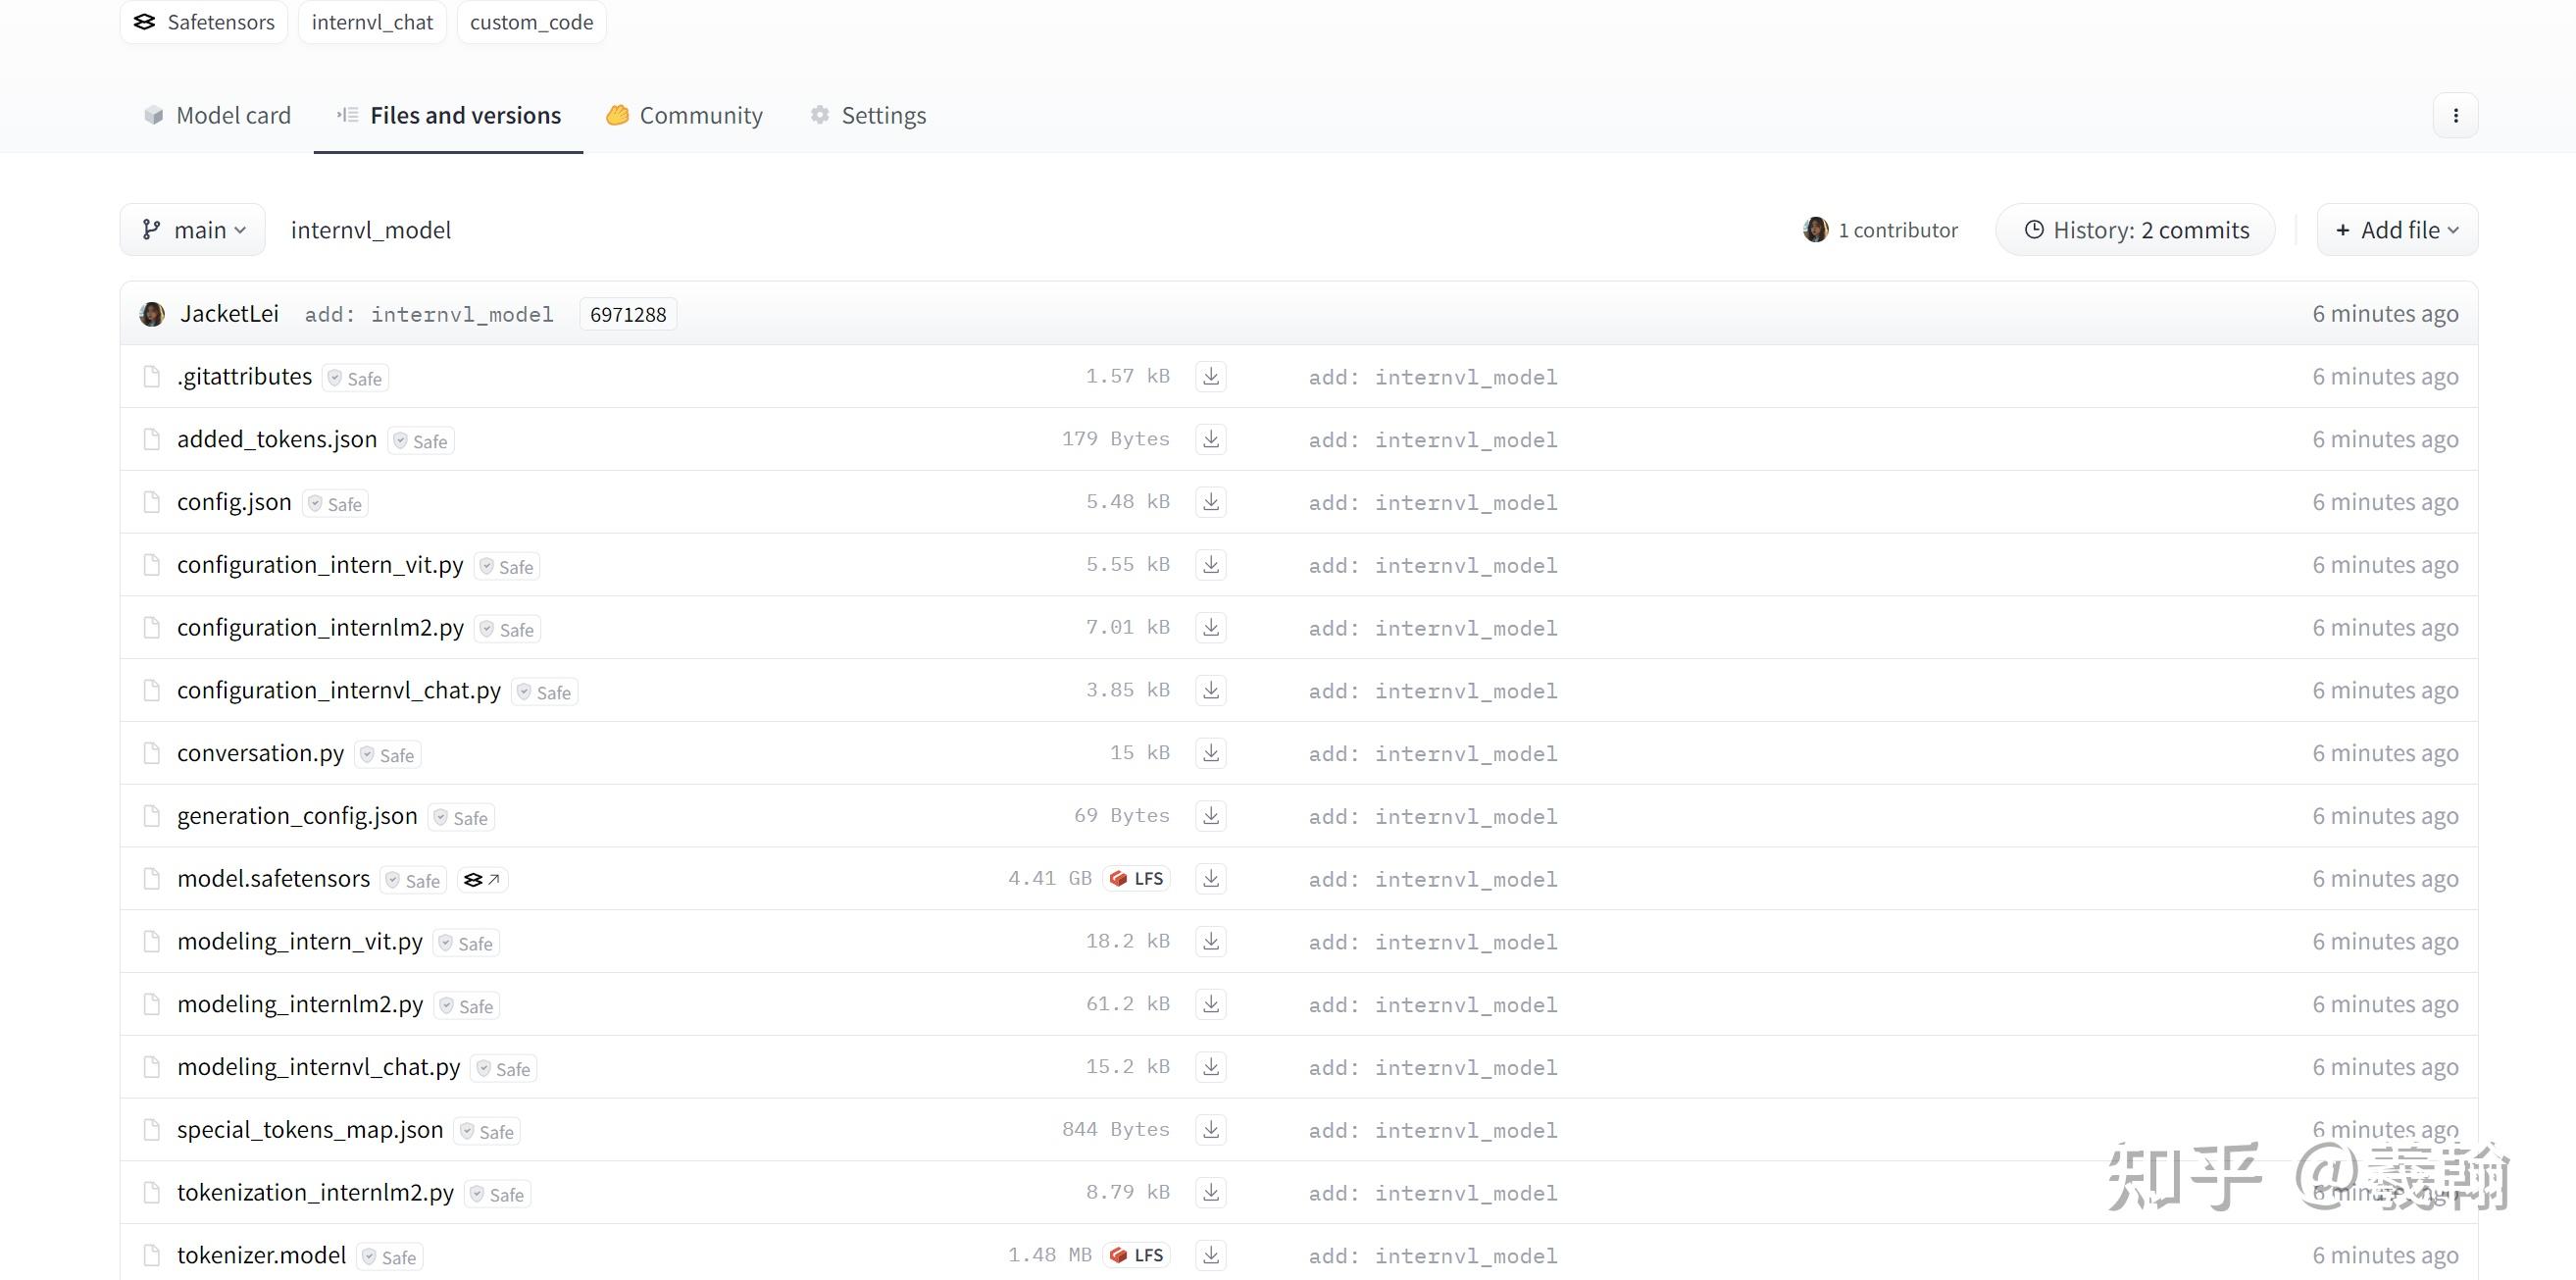The image size is (2576, 1280).
Task: Go to the Settings tab
Action: 867,116
